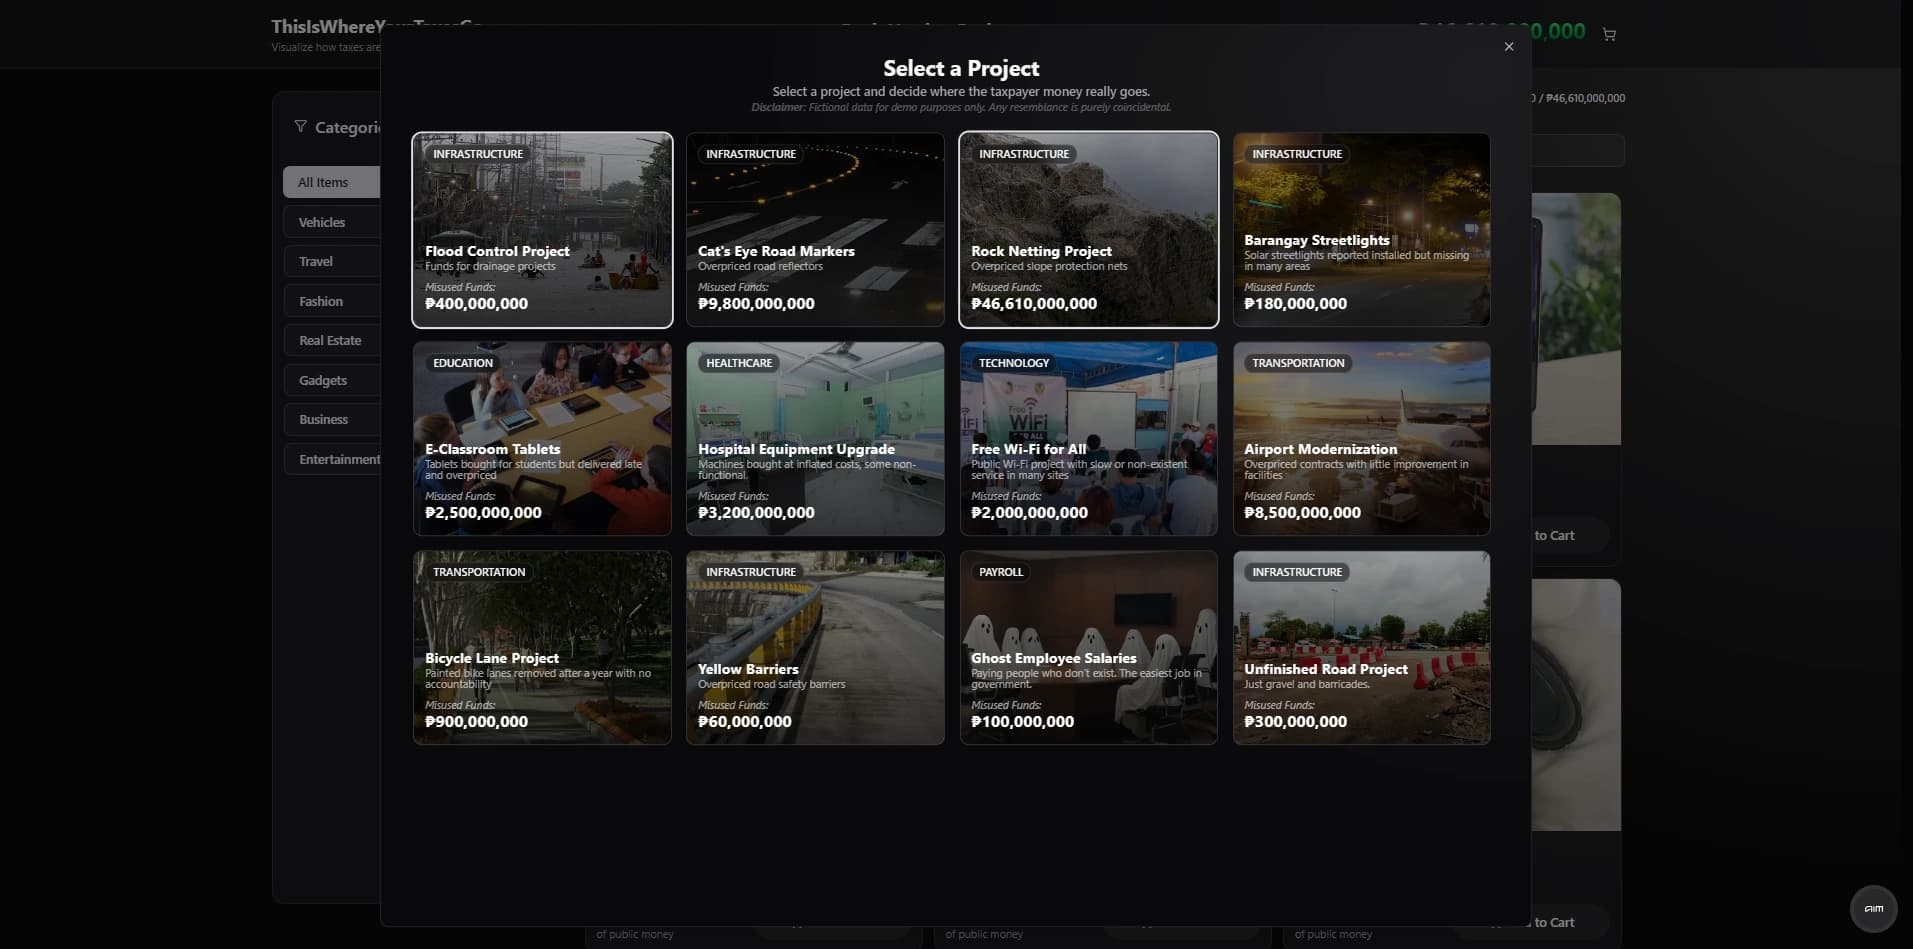Select Hospital Equipment Upgrade project

815,439
